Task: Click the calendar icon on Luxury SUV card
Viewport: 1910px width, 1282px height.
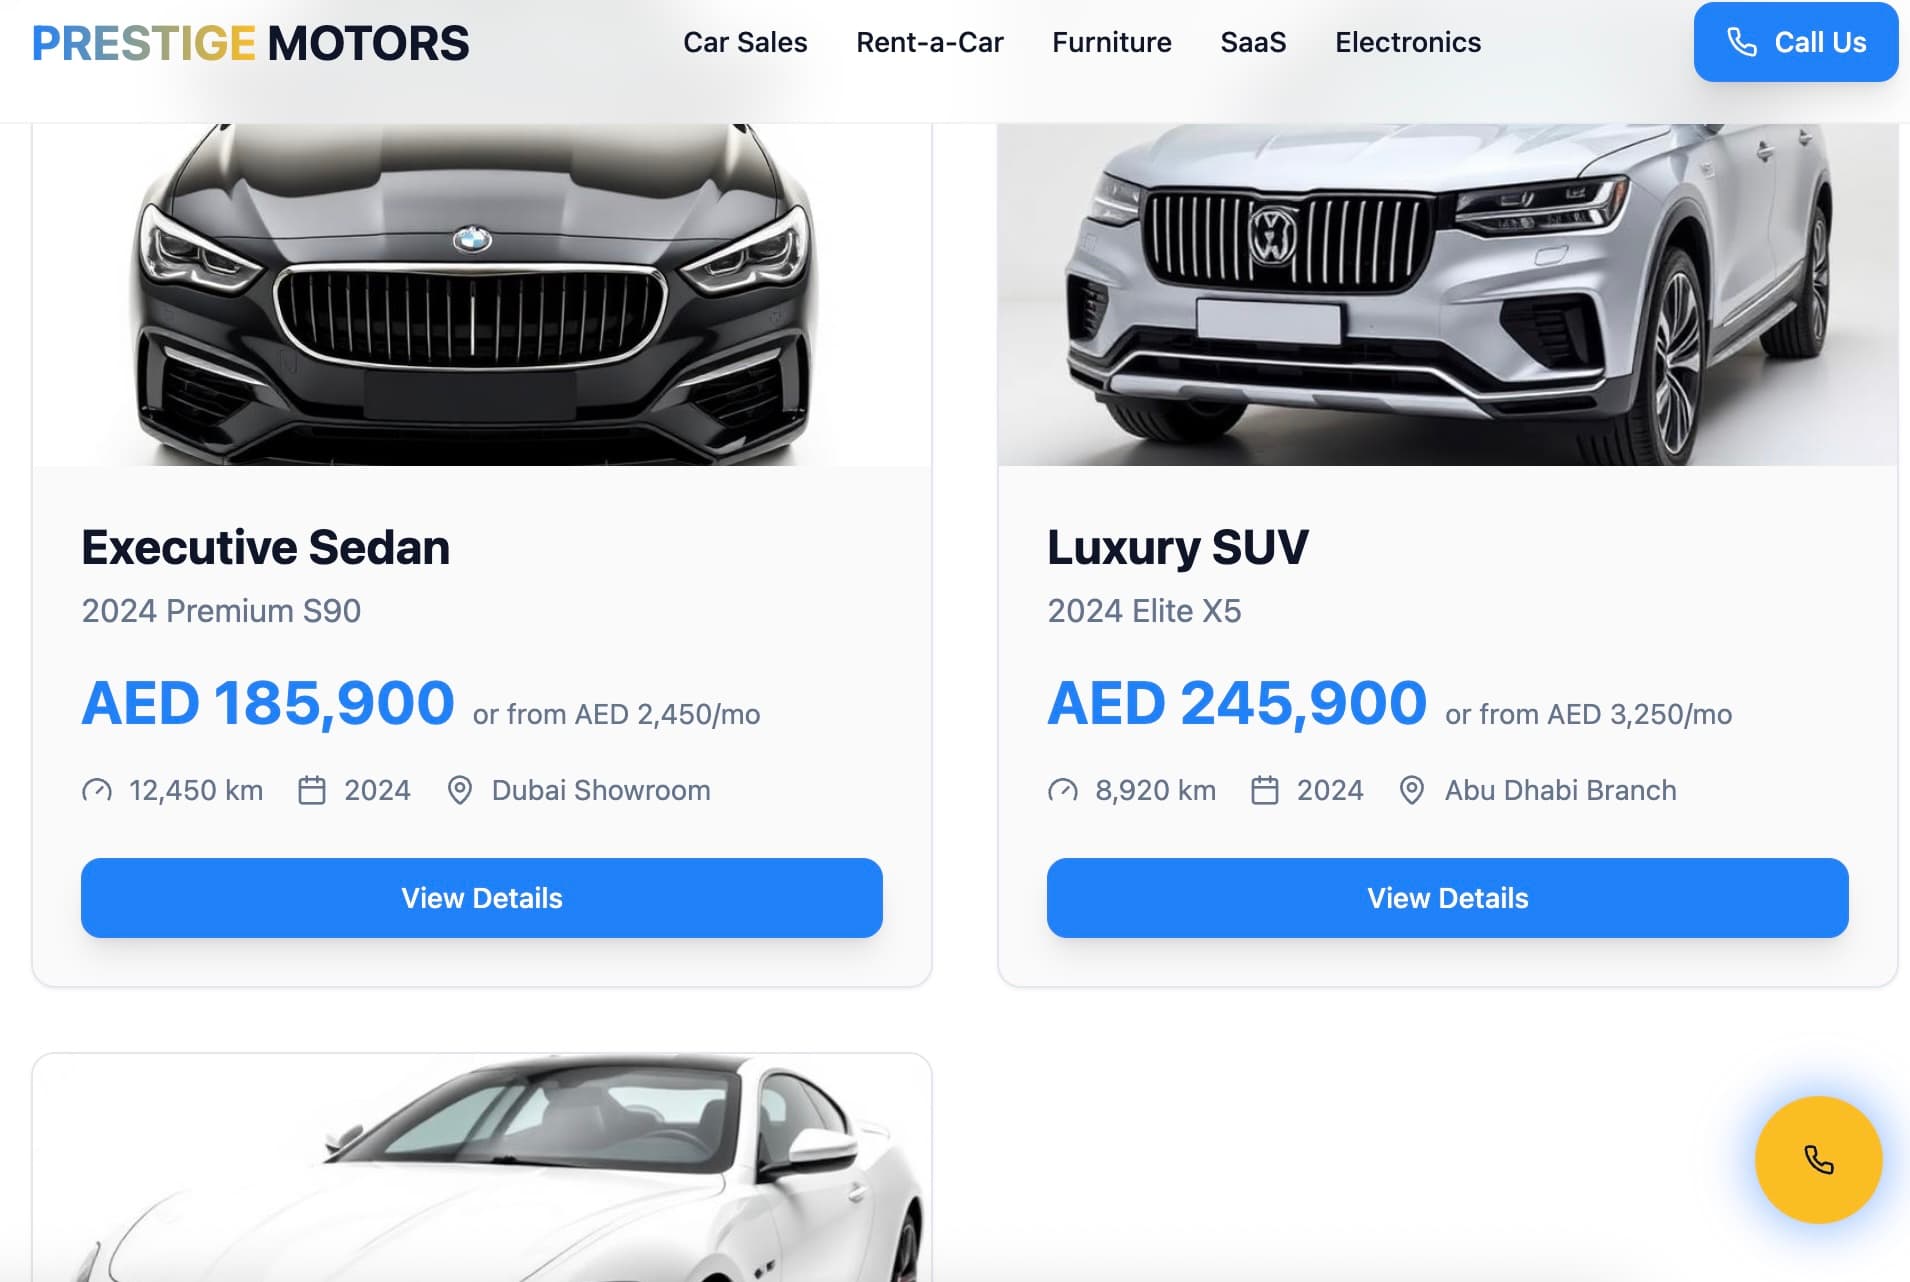Action: click(x=1265, y=791)
